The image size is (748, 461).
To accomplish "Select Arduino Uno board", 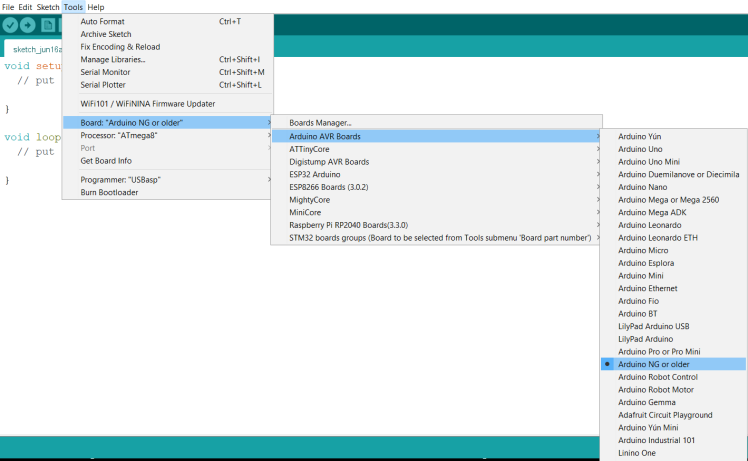I will 674,149.
